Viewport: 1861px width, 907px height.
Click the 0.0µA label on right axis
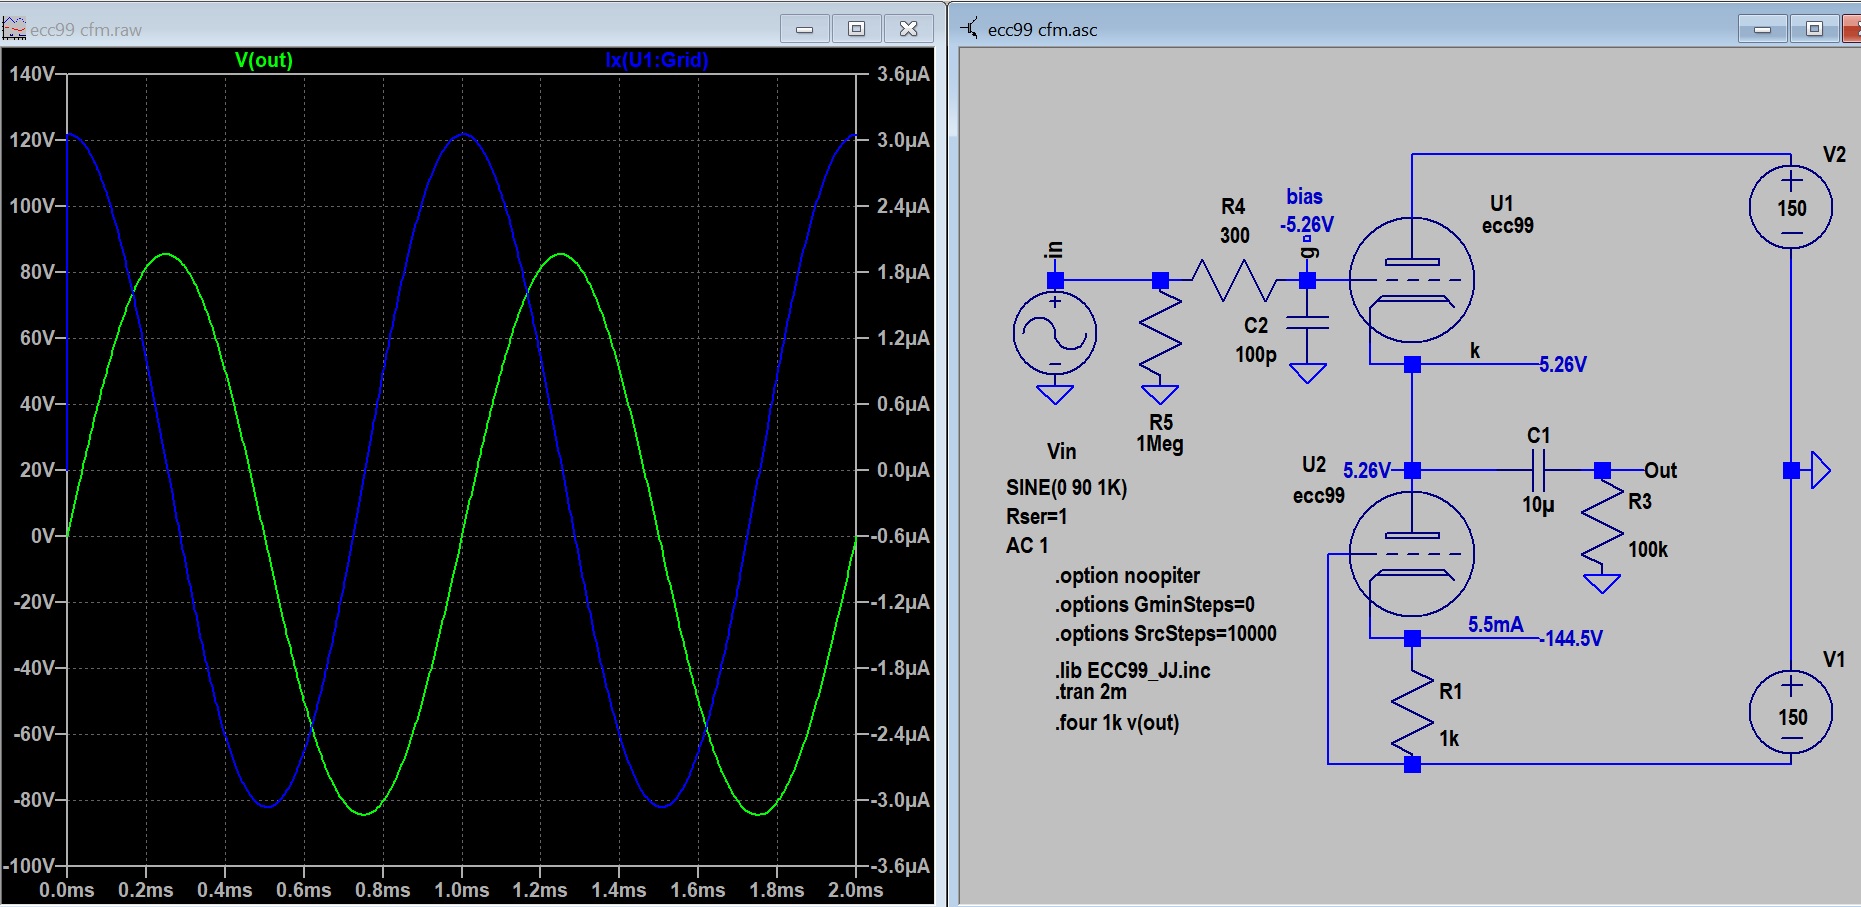903,470
